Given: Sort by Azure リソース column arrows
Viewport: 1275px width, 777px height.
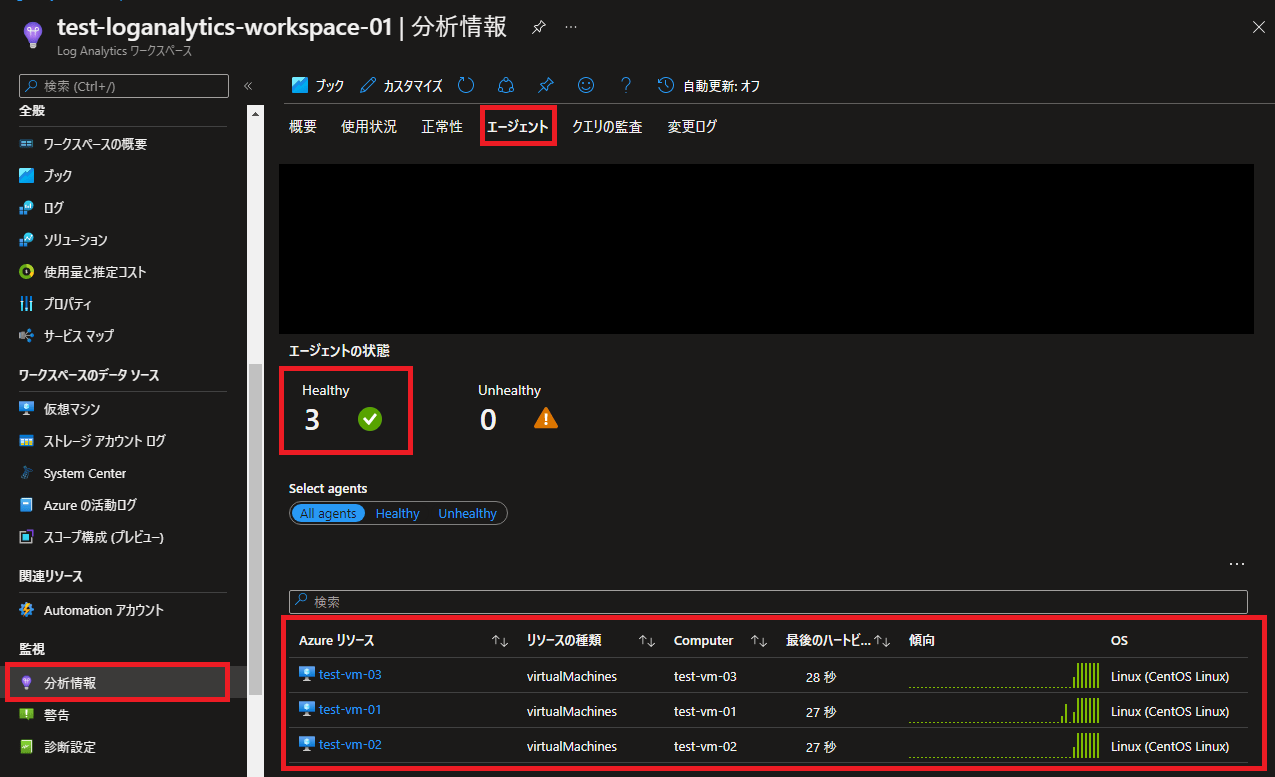Looking at the screenshot, I should (501, 641).
